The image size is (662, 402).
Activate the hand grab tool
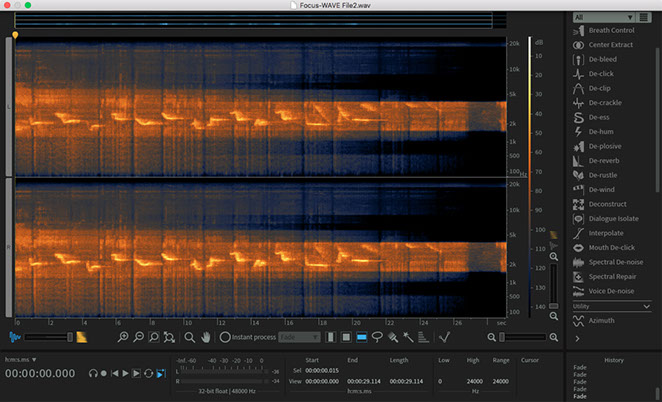[x=207, y=337]
